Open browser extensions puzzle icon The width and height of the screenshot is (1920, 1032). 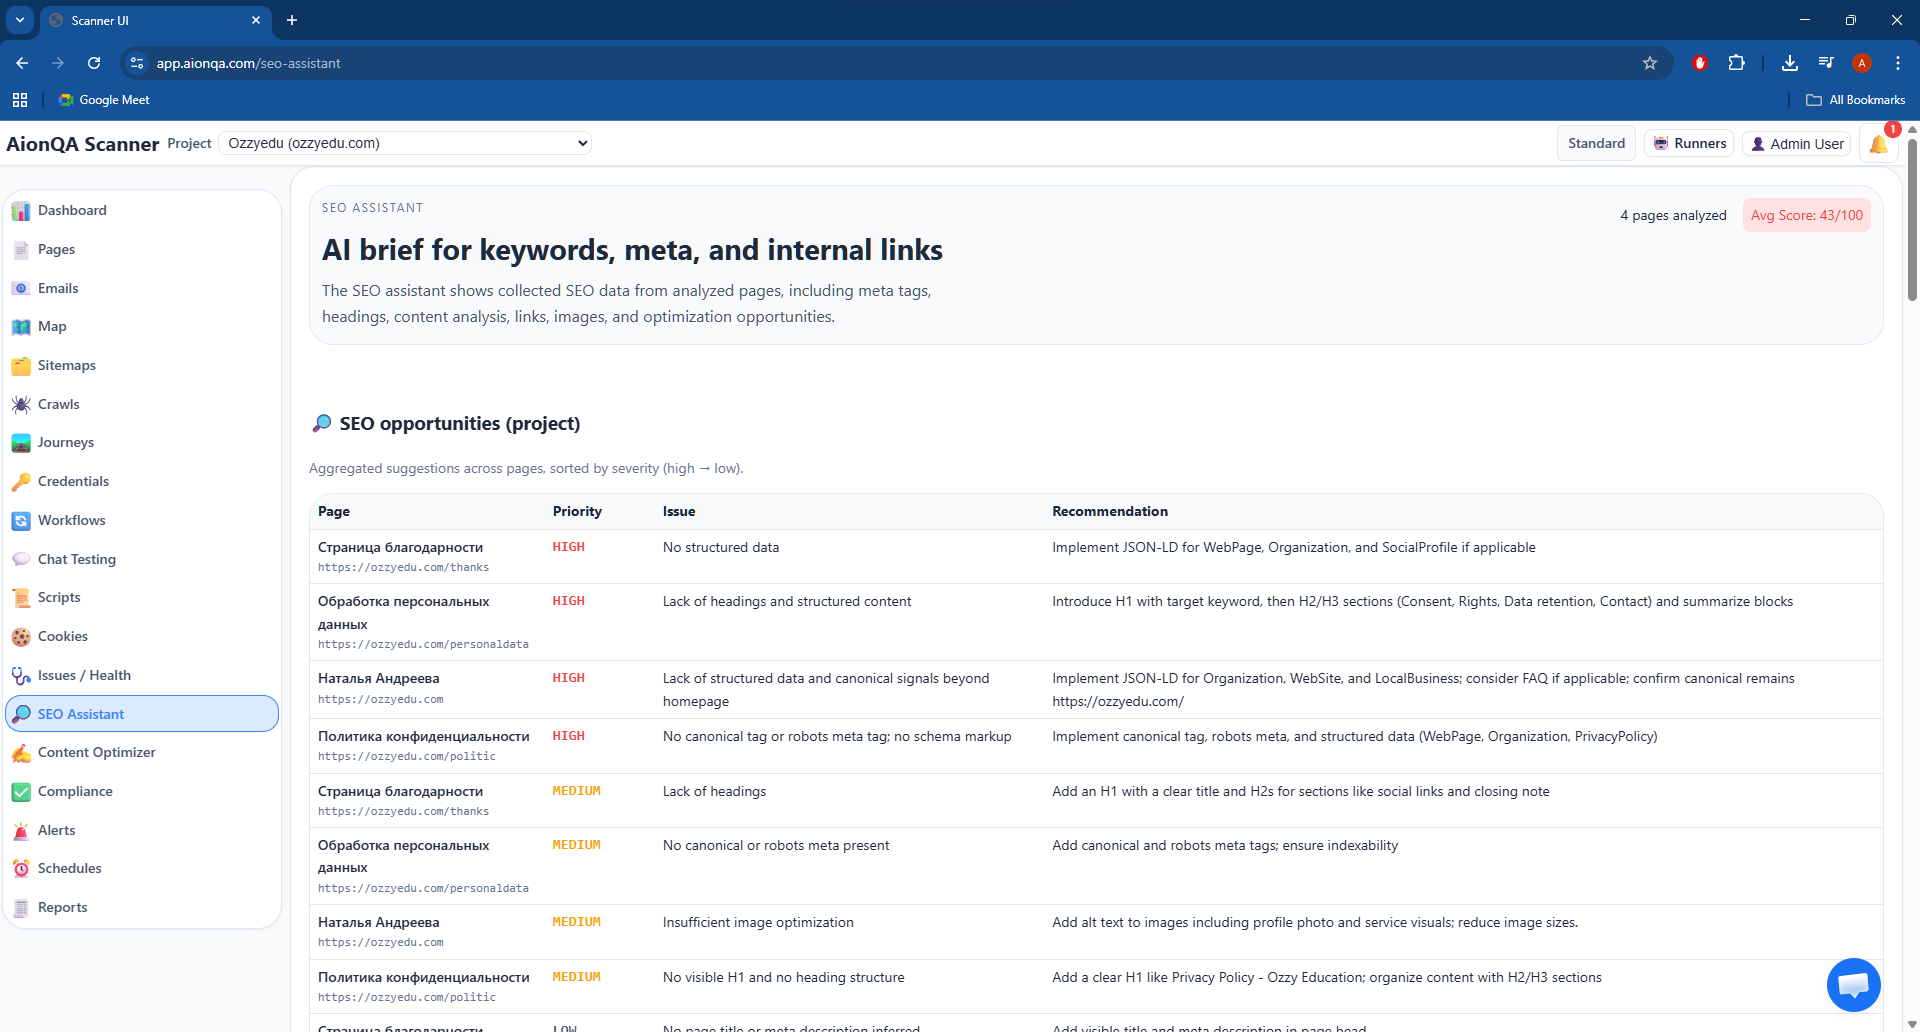click(1737, 63)
